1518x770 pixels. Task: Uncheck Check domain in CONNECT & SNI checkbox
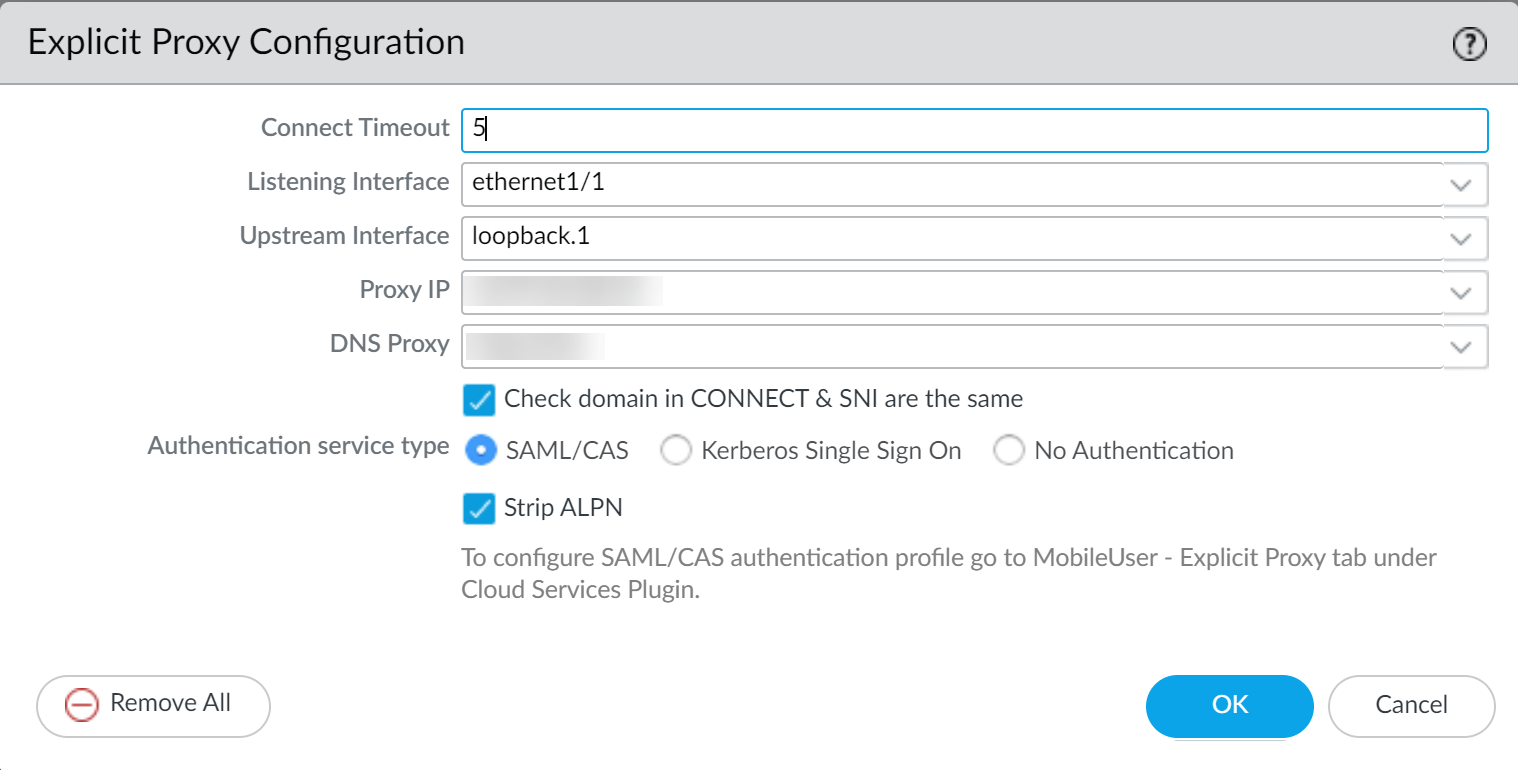(479, 400)
